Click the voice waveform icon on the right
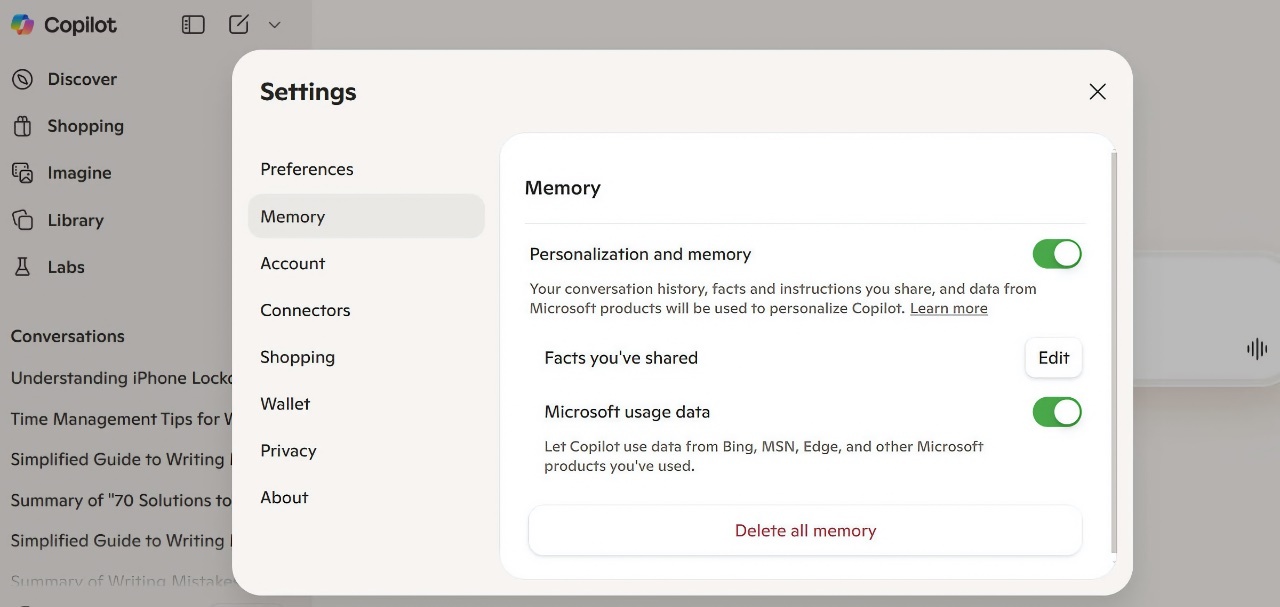1280x607 pixels. tap(1256, 348)
